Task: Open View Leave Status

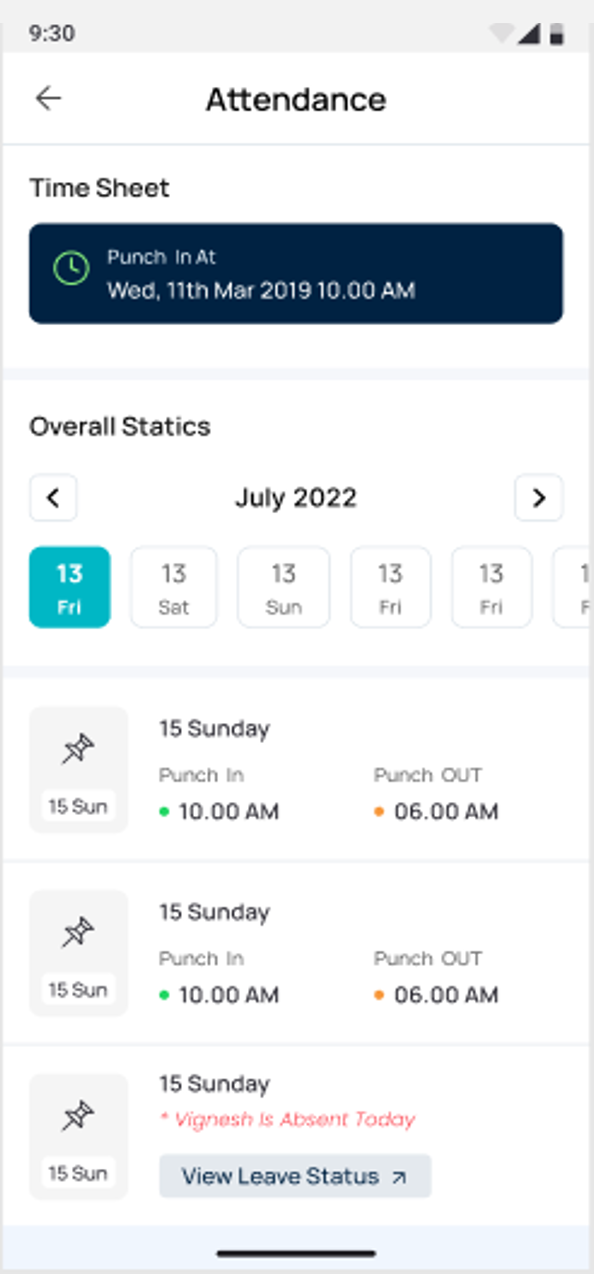Action: point(295,1176)
